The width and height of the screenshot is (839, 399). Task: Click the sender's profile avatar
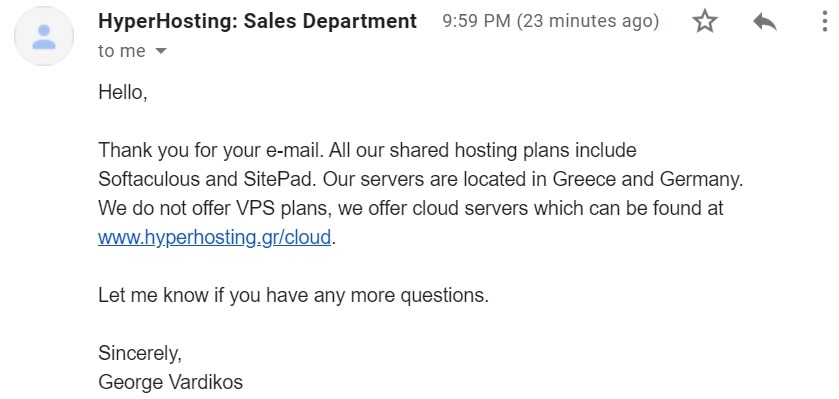click(44, 36)
